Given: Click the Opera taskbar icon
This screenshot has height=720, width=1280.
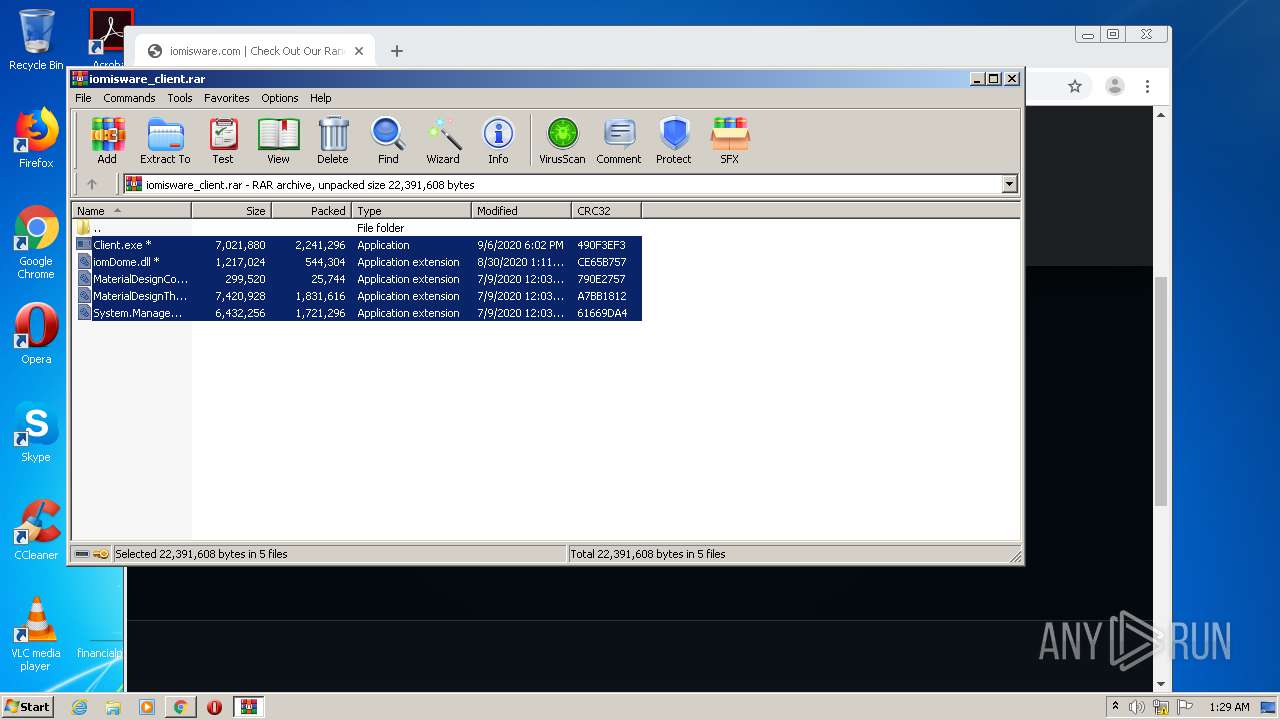Looking at the screenshot, I should (214, 707).
